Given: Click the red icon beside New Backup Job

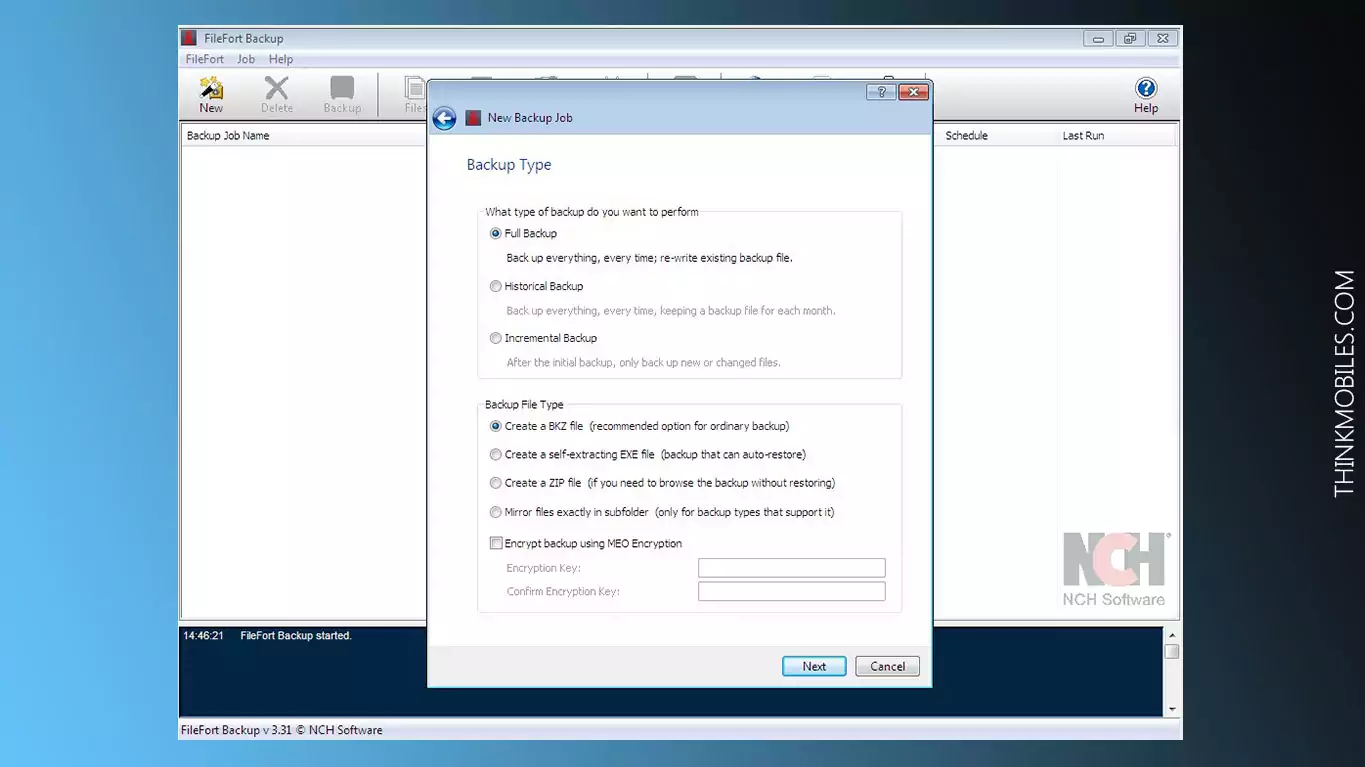Looking at the screenshot, I should point(474,118).
